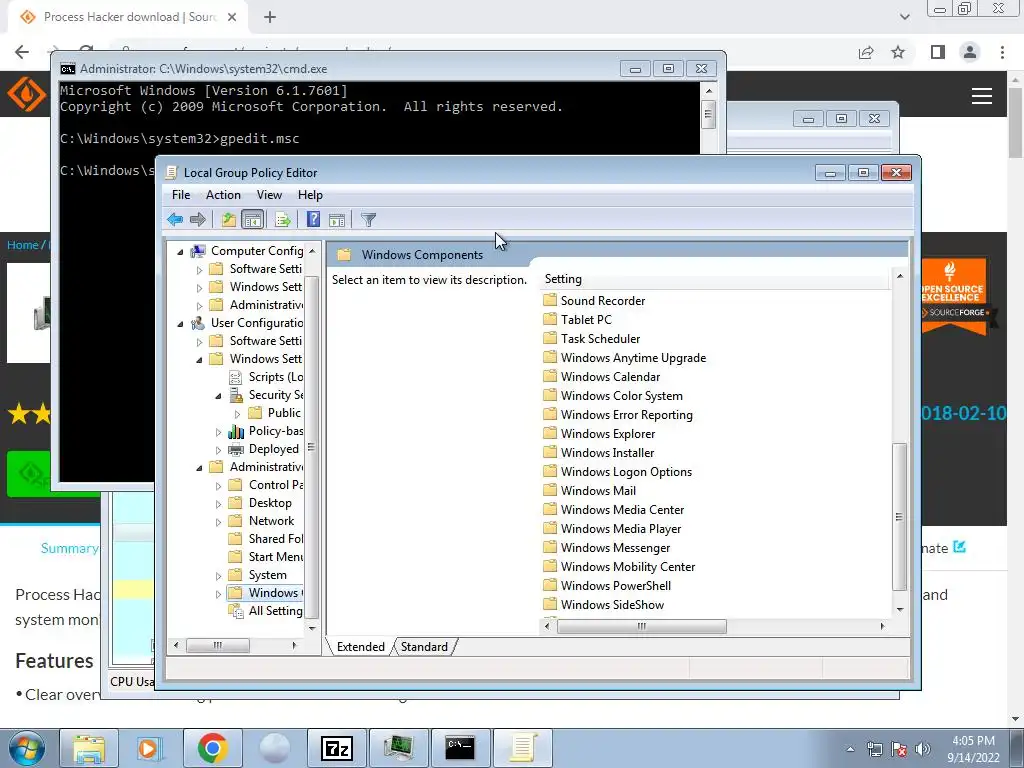This screenshot has width=1024, height=768.
Task: Select the Windows Components tree item
Action: tap(265, 593)
